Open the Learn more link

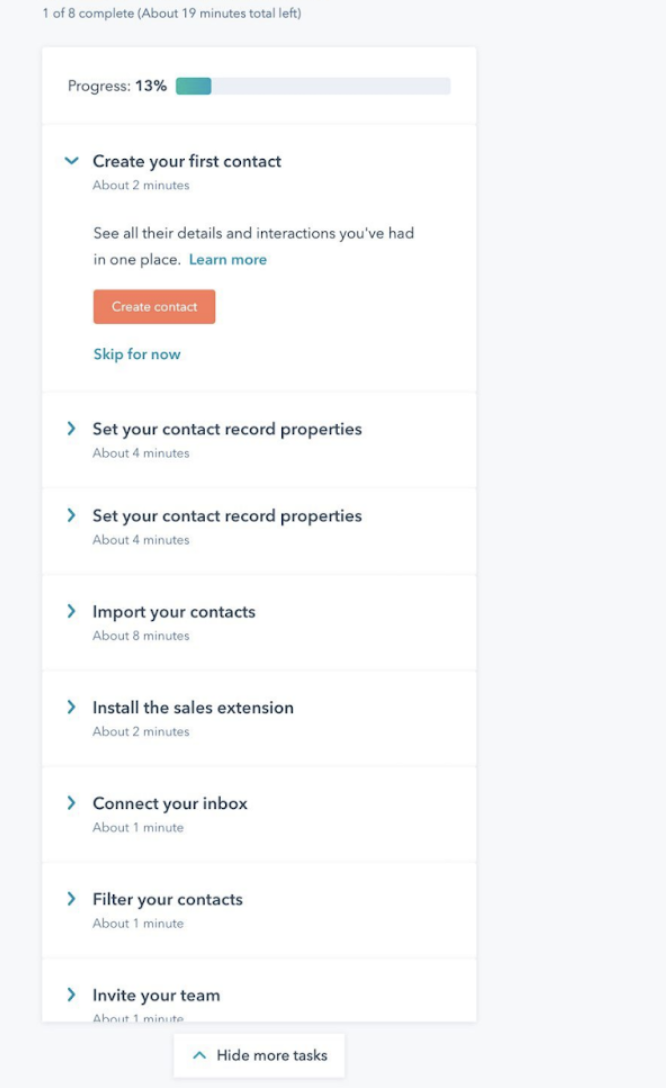coord(228,259)
